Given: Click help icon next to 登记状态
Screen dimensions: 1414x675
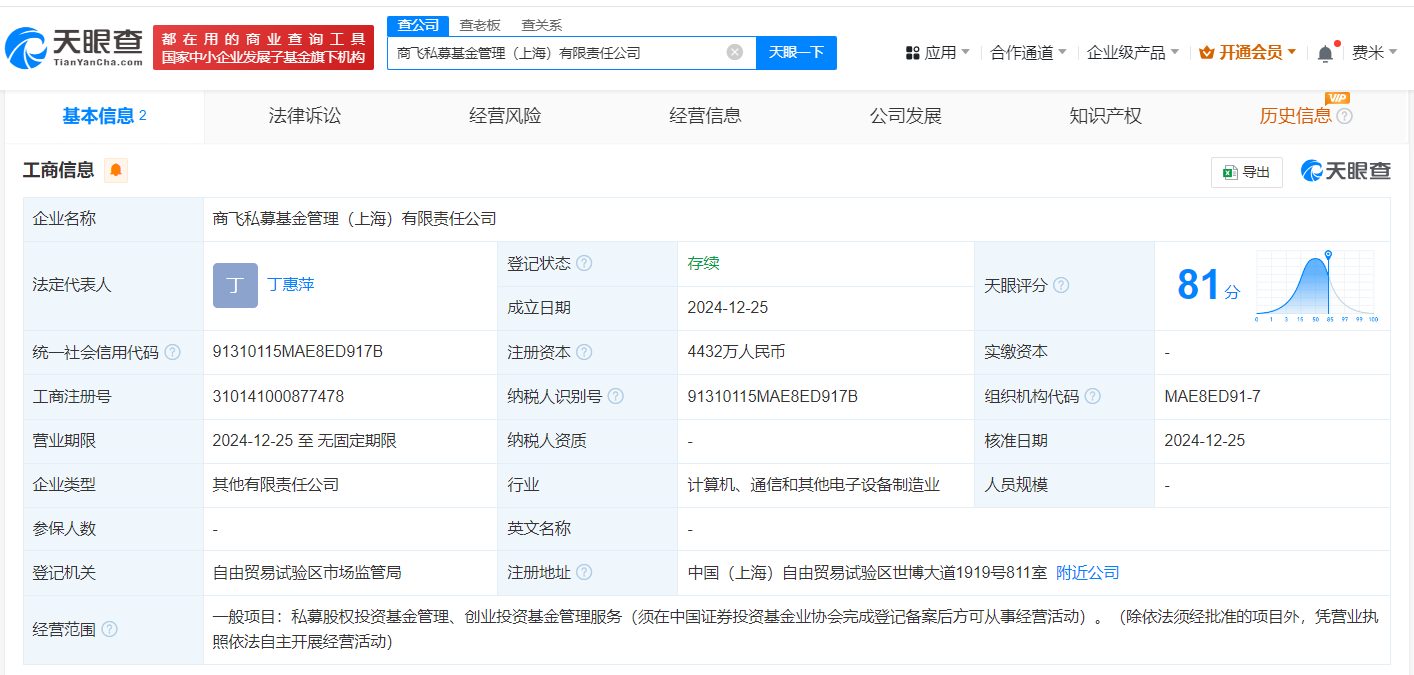Looking at the screenshot, I should tap(584, 264).
